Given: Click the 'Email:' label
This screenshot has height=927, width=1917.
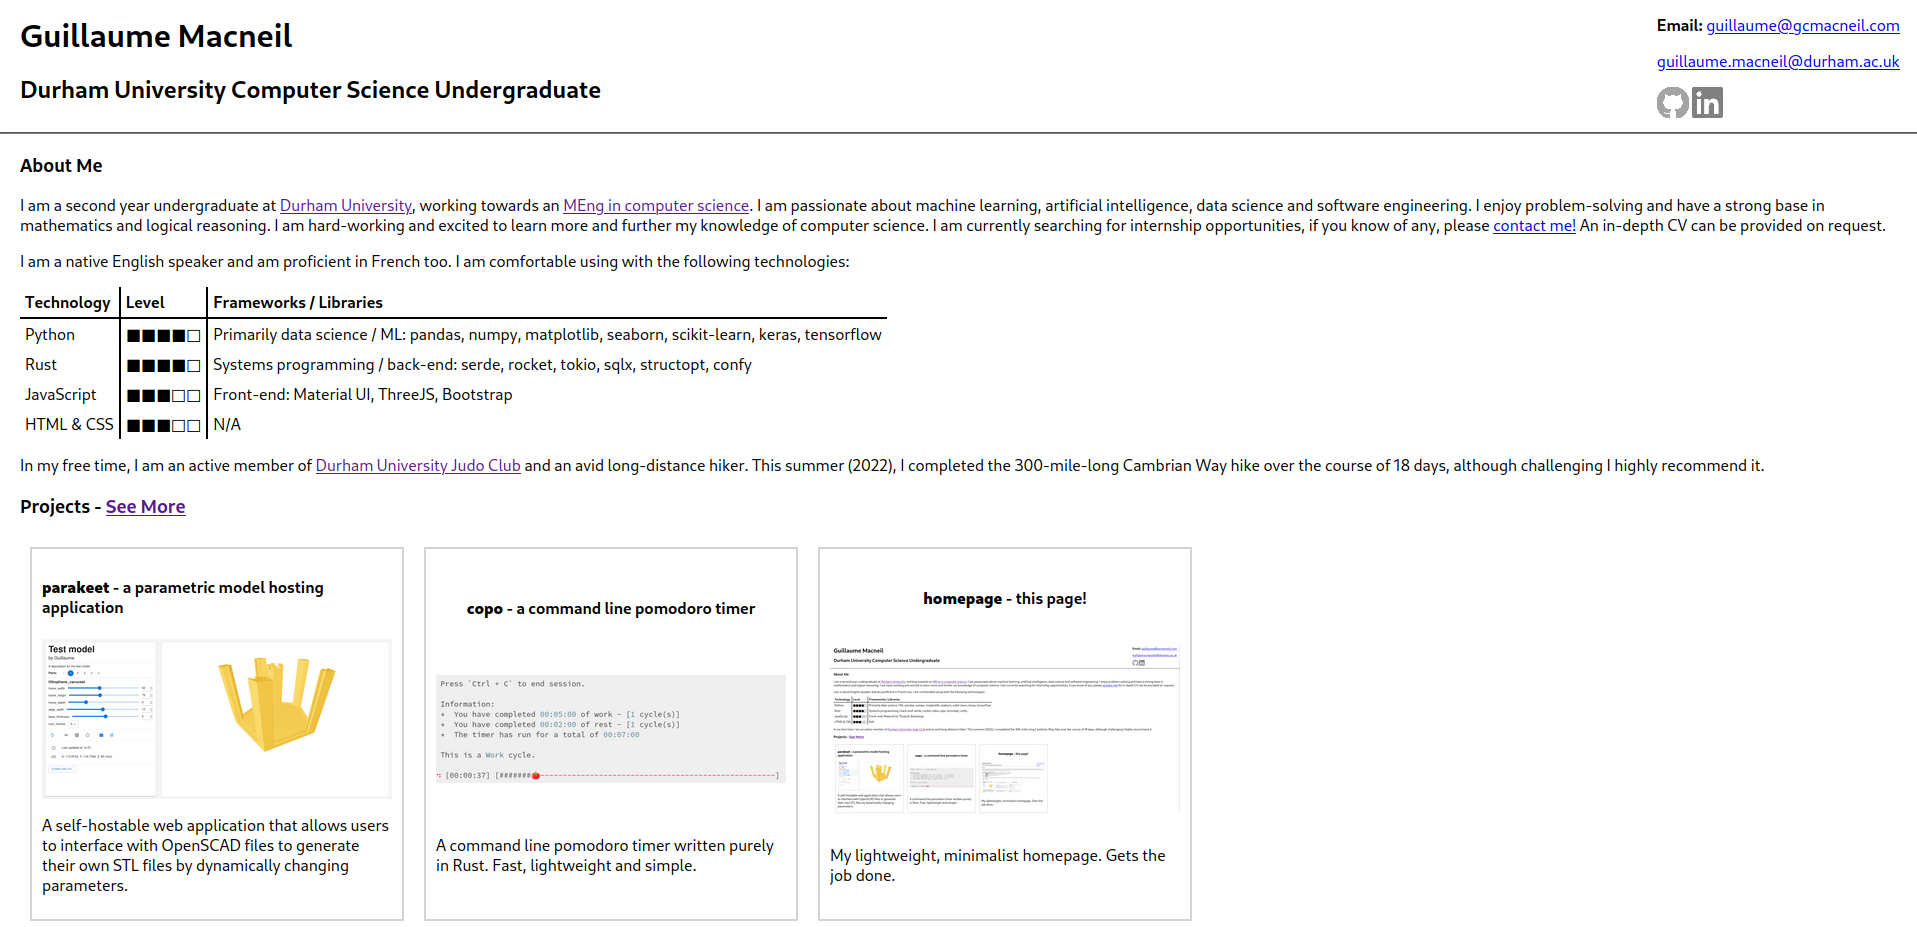Looking at the screenshot, I should pyautogui.click(x=1679, y=26).
